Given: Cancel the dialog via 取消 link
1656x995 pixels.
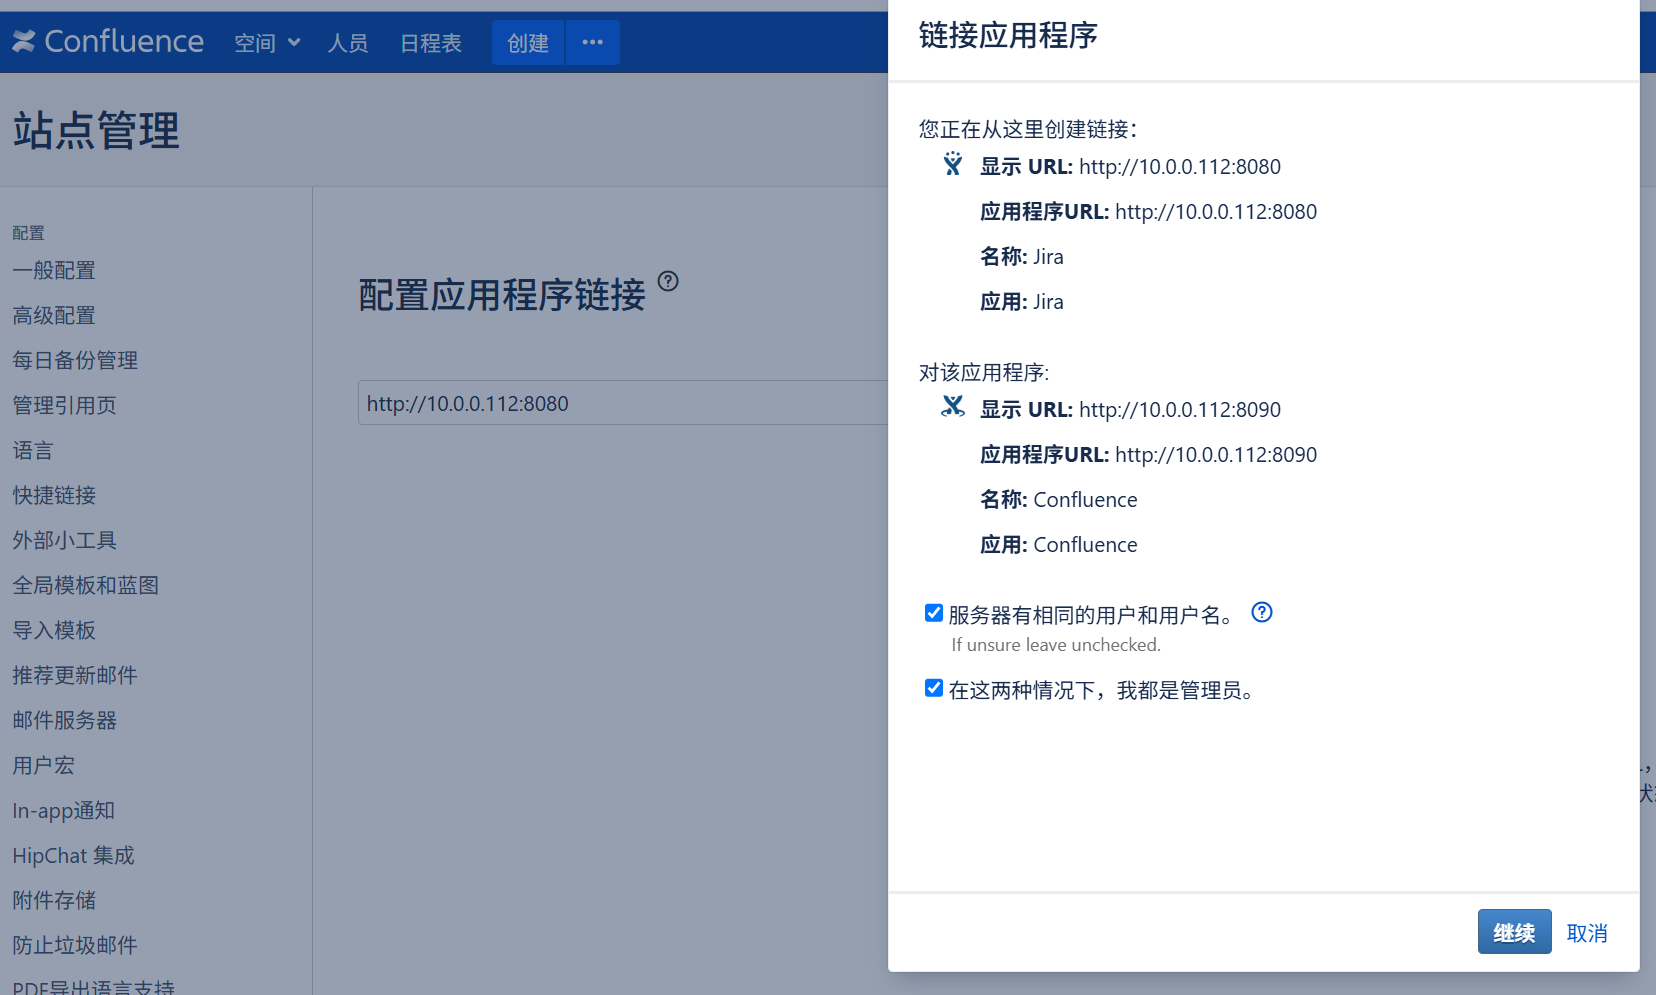Looking at the screenshot, I should click(x=1587, y=933).
